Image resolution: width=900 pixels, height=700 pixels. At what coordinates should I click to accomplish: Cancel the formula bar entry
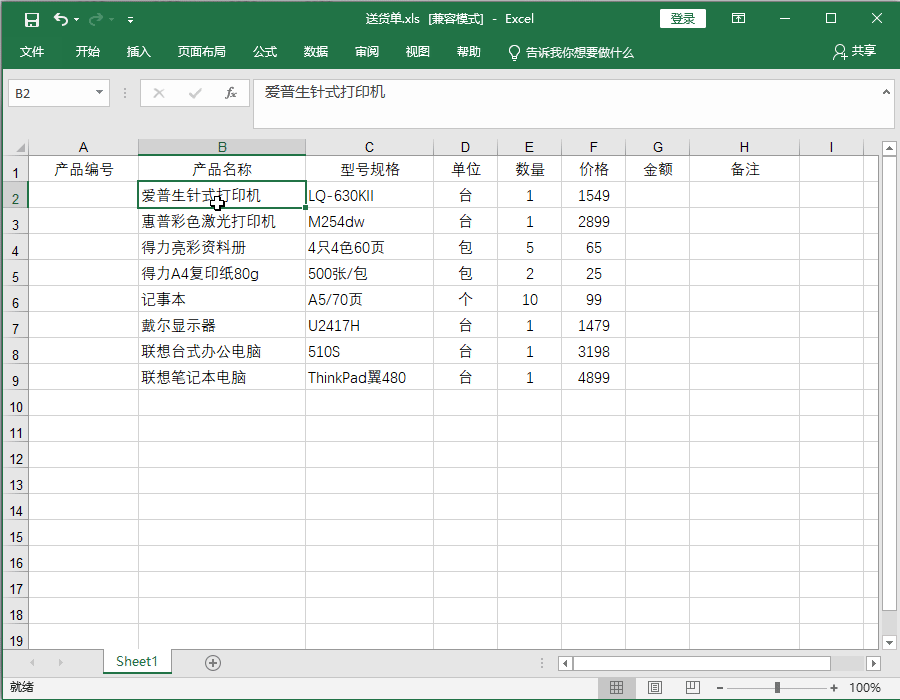click(159, 93)
